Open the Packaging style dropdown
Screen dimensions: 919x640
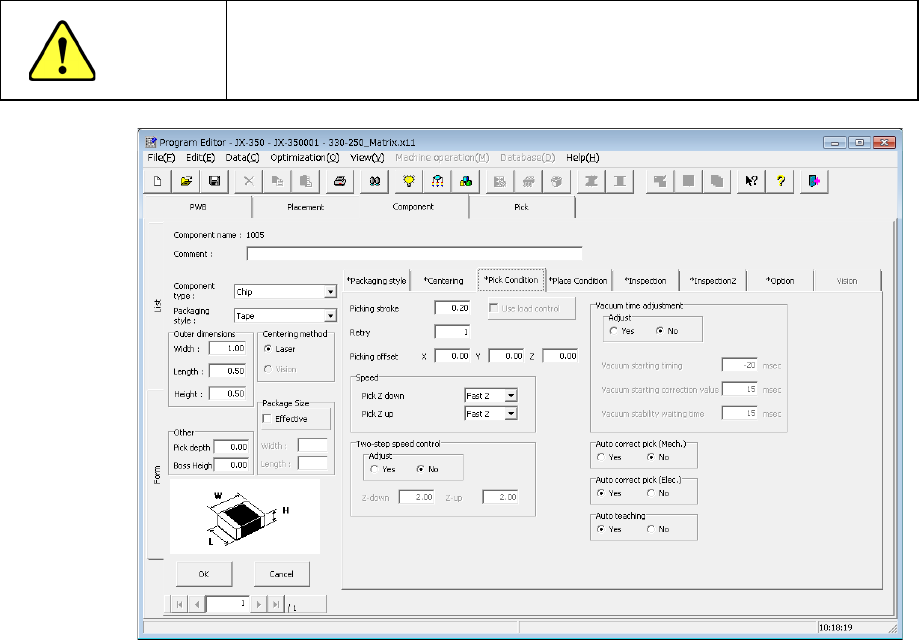point(330,315)
